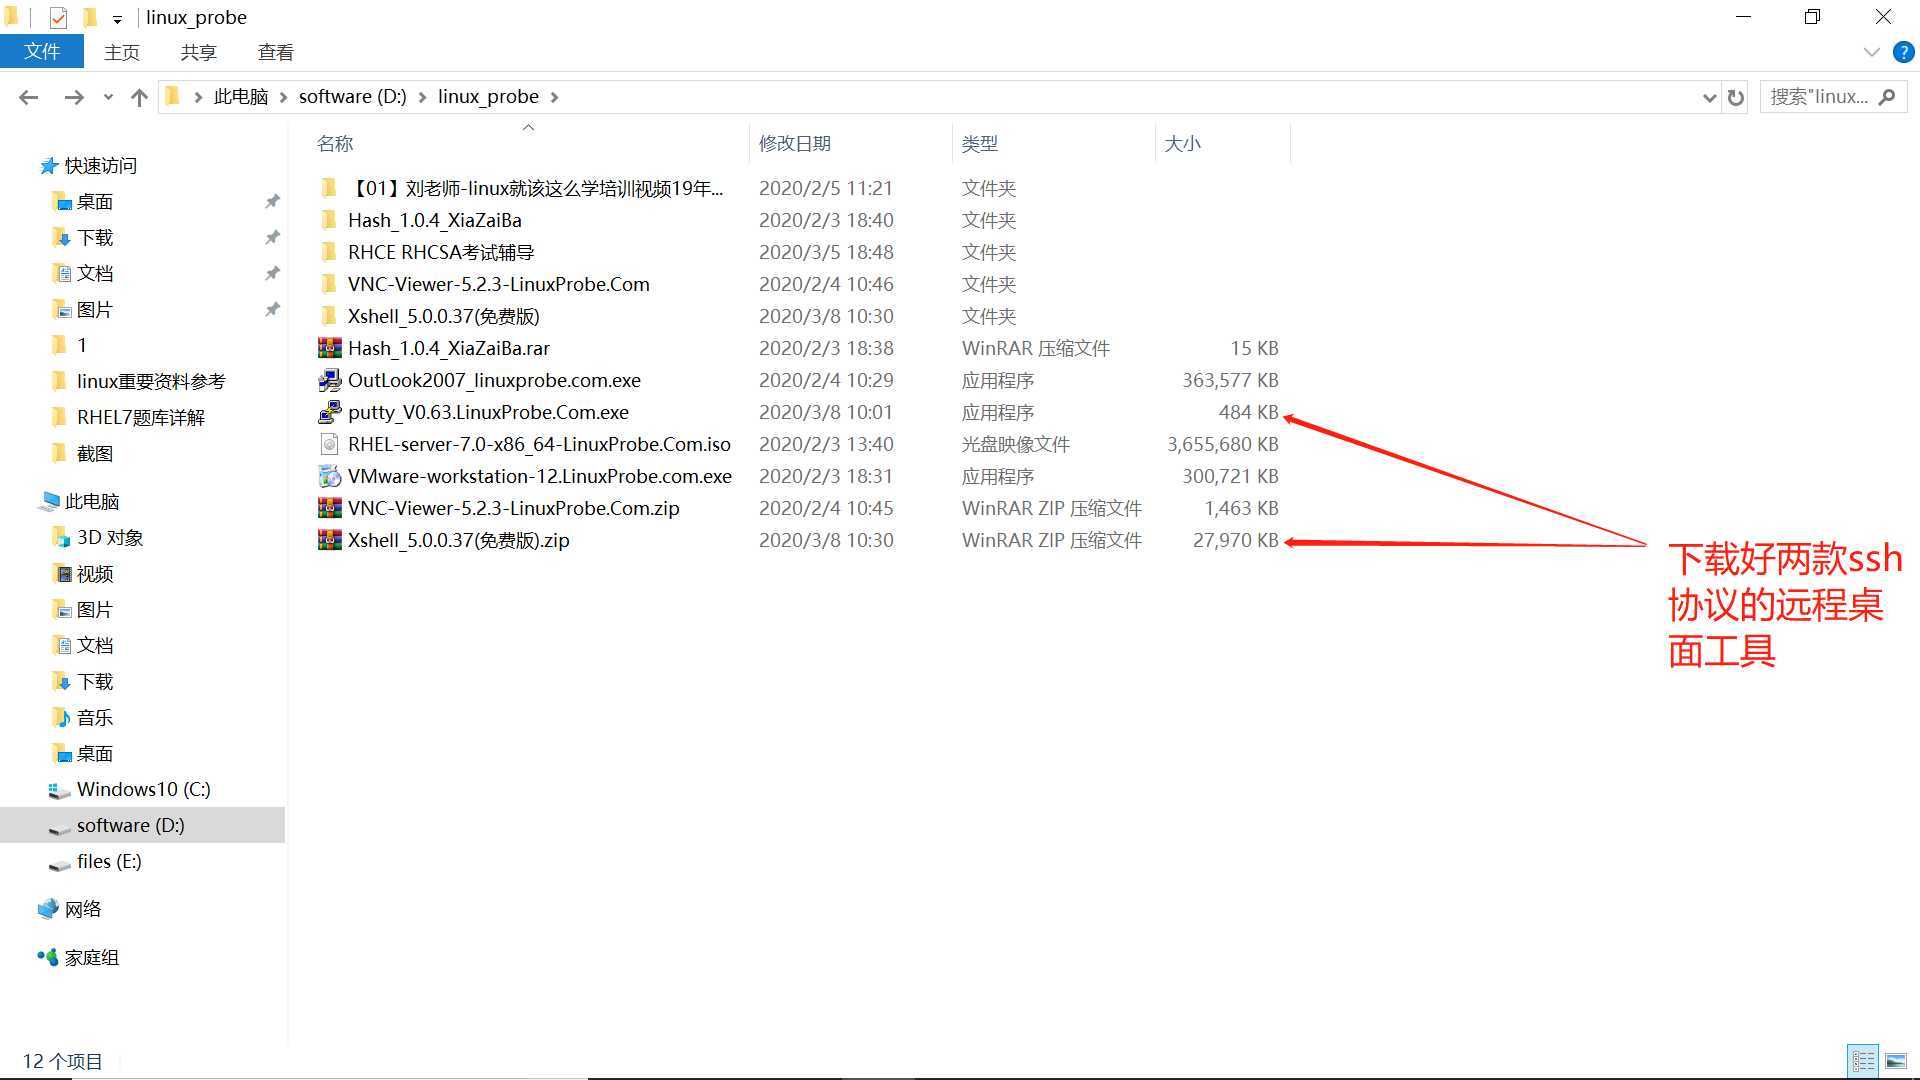This screenshot has width=1920, height=1080.
Task: Open the 文件 menu tab
Action: [x=41, y=52]
